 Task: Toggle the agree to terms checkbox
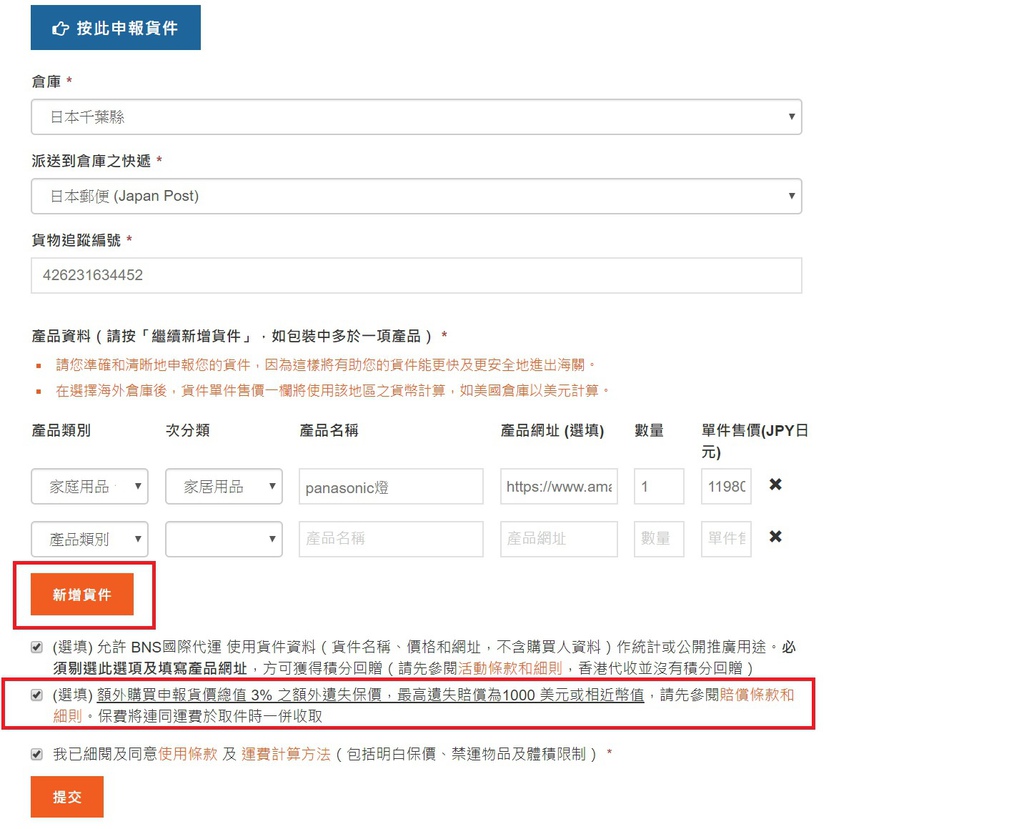tap(37, 754)
